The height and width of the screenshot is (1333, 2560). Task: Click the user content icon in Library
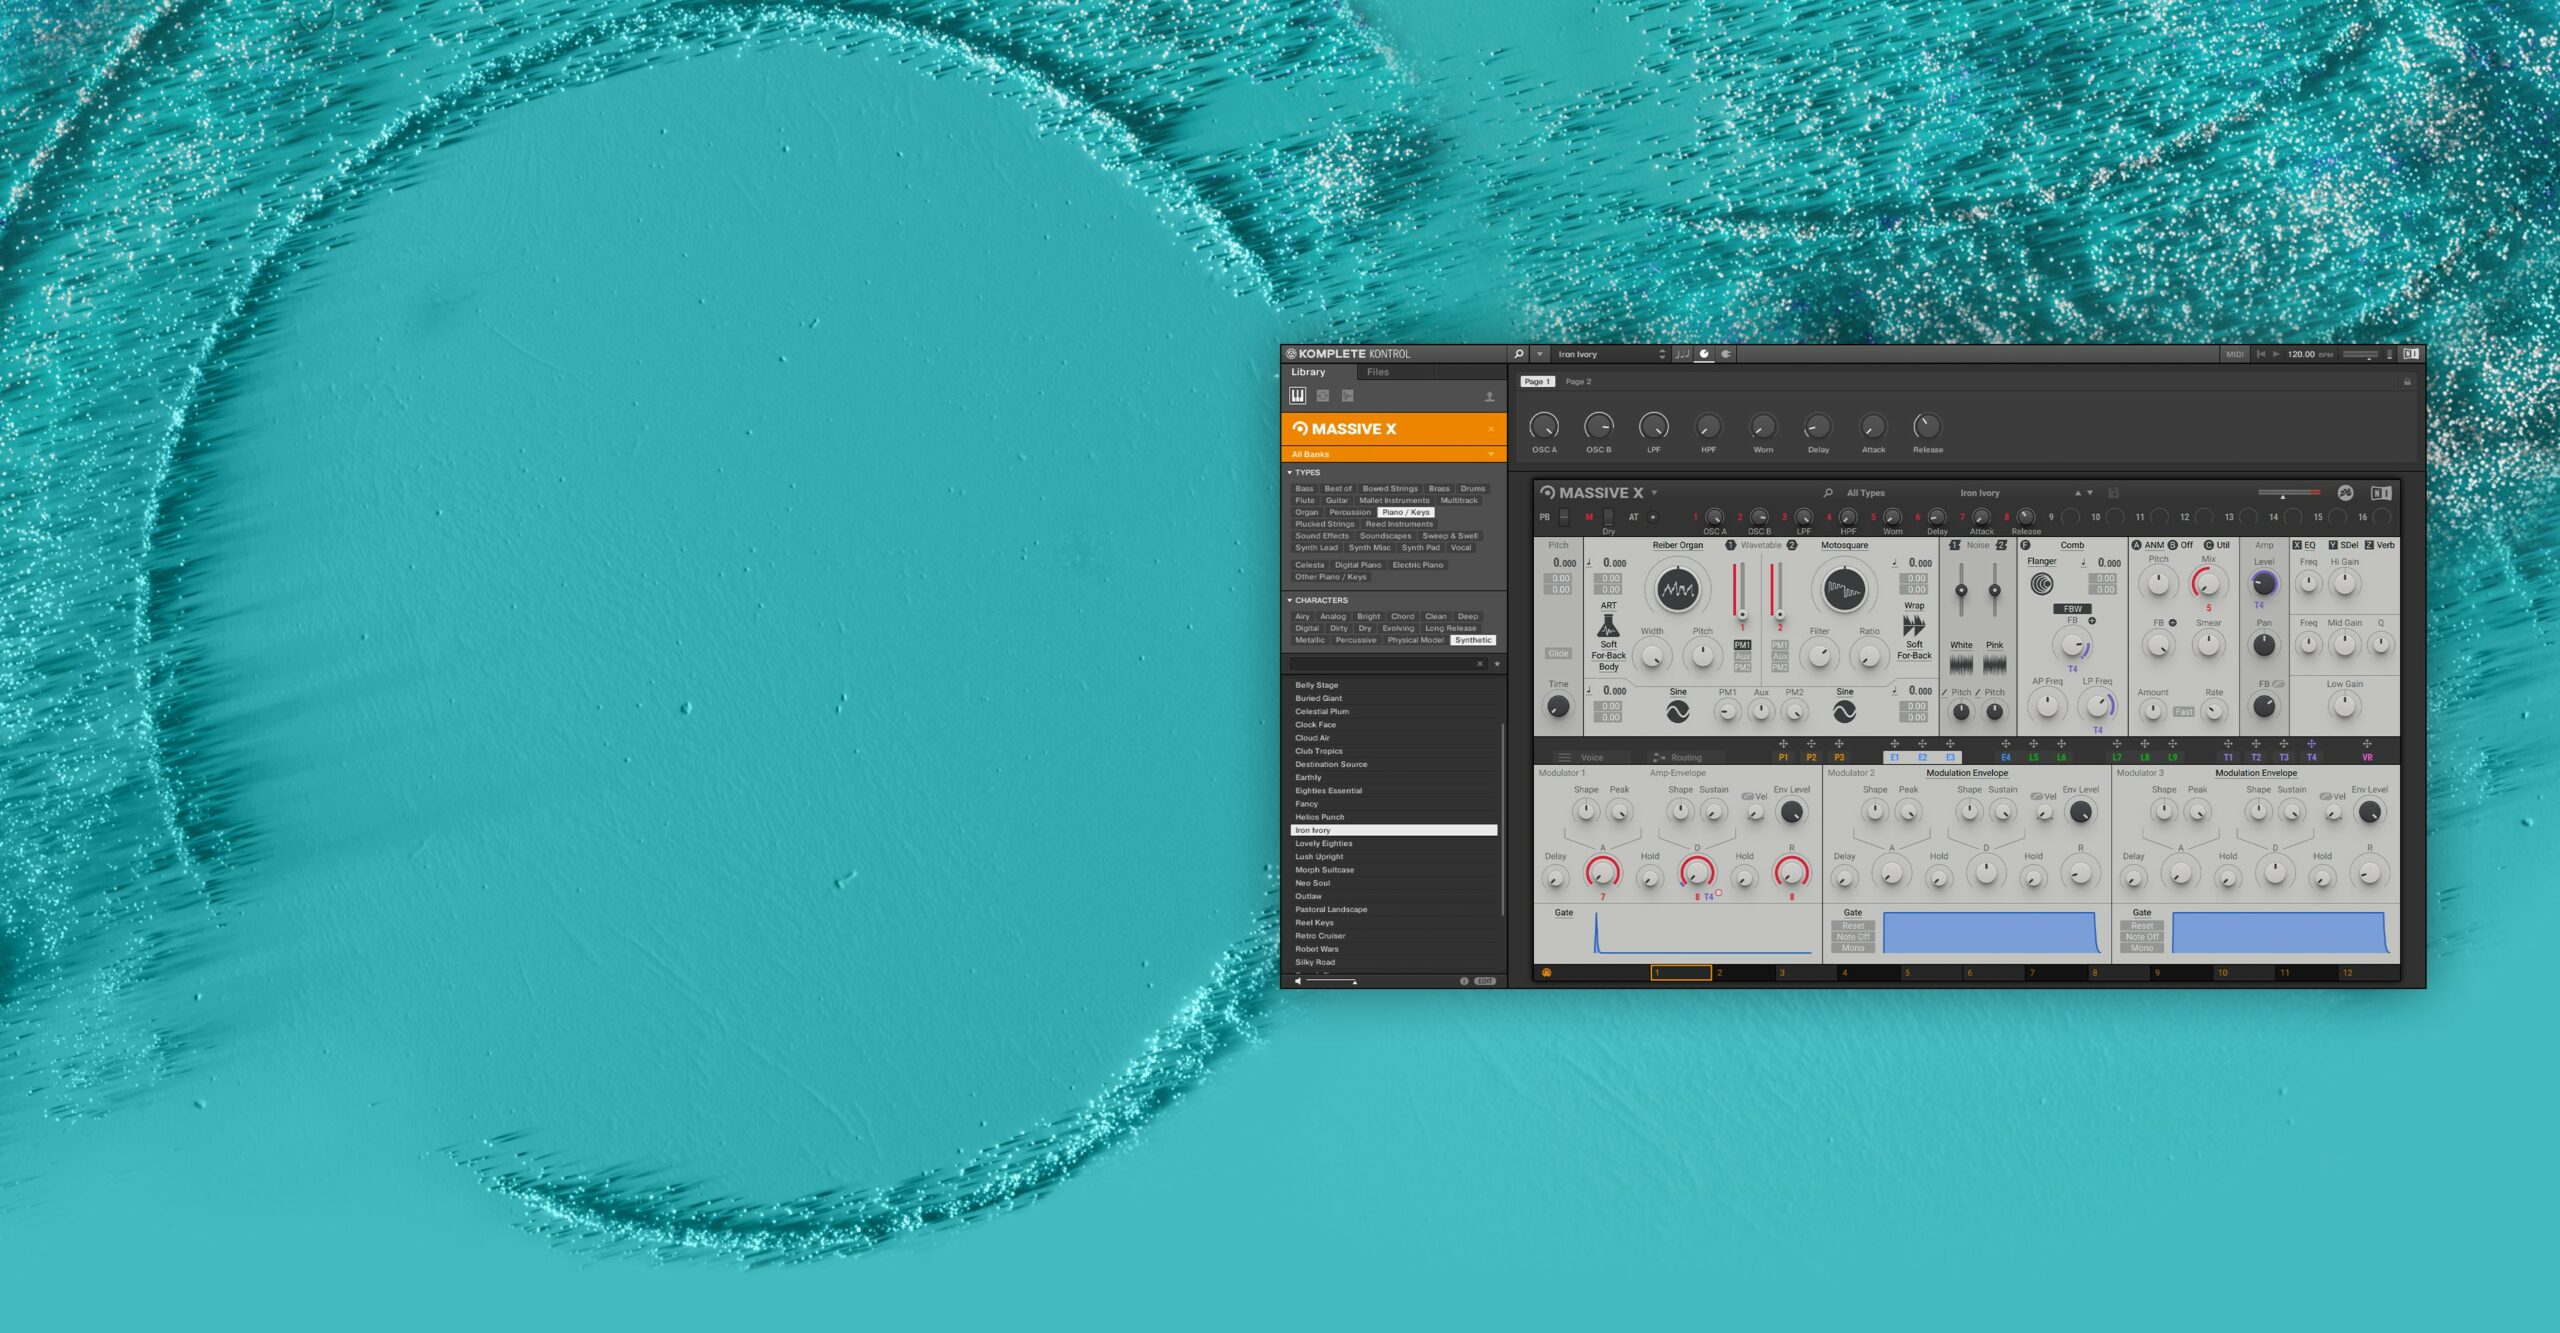[x=1489, y=397]
